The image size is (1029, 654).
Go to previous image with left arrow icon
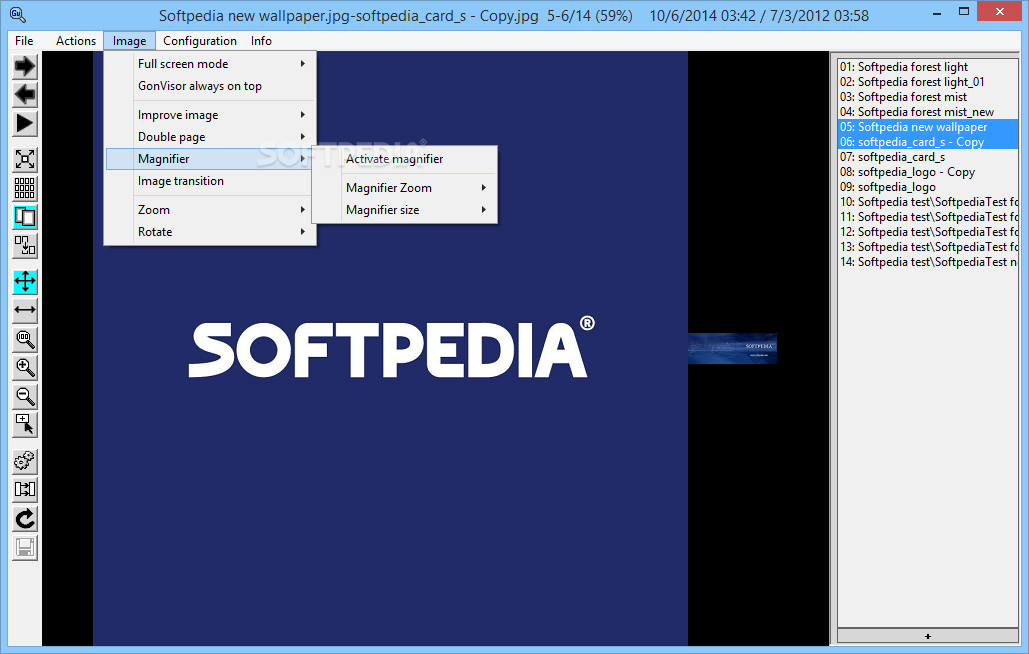(25, 95)
